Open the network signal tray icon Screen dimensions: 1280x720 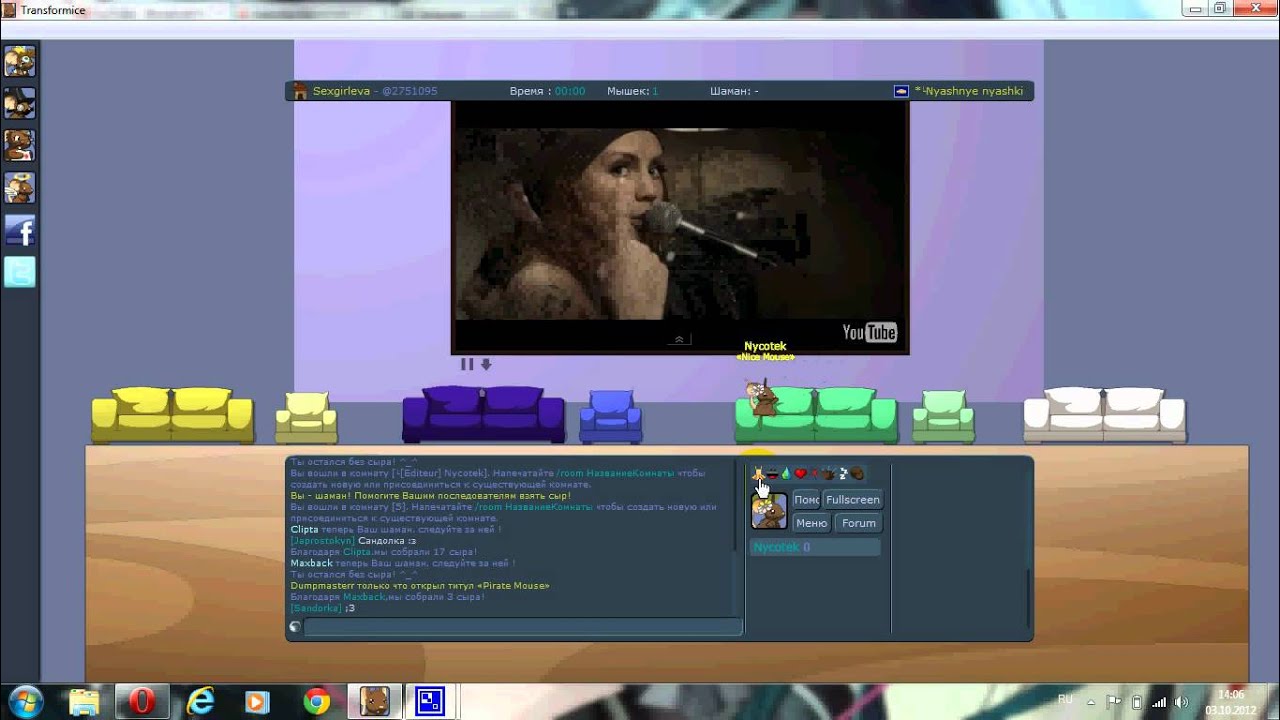pos(1158,701)
